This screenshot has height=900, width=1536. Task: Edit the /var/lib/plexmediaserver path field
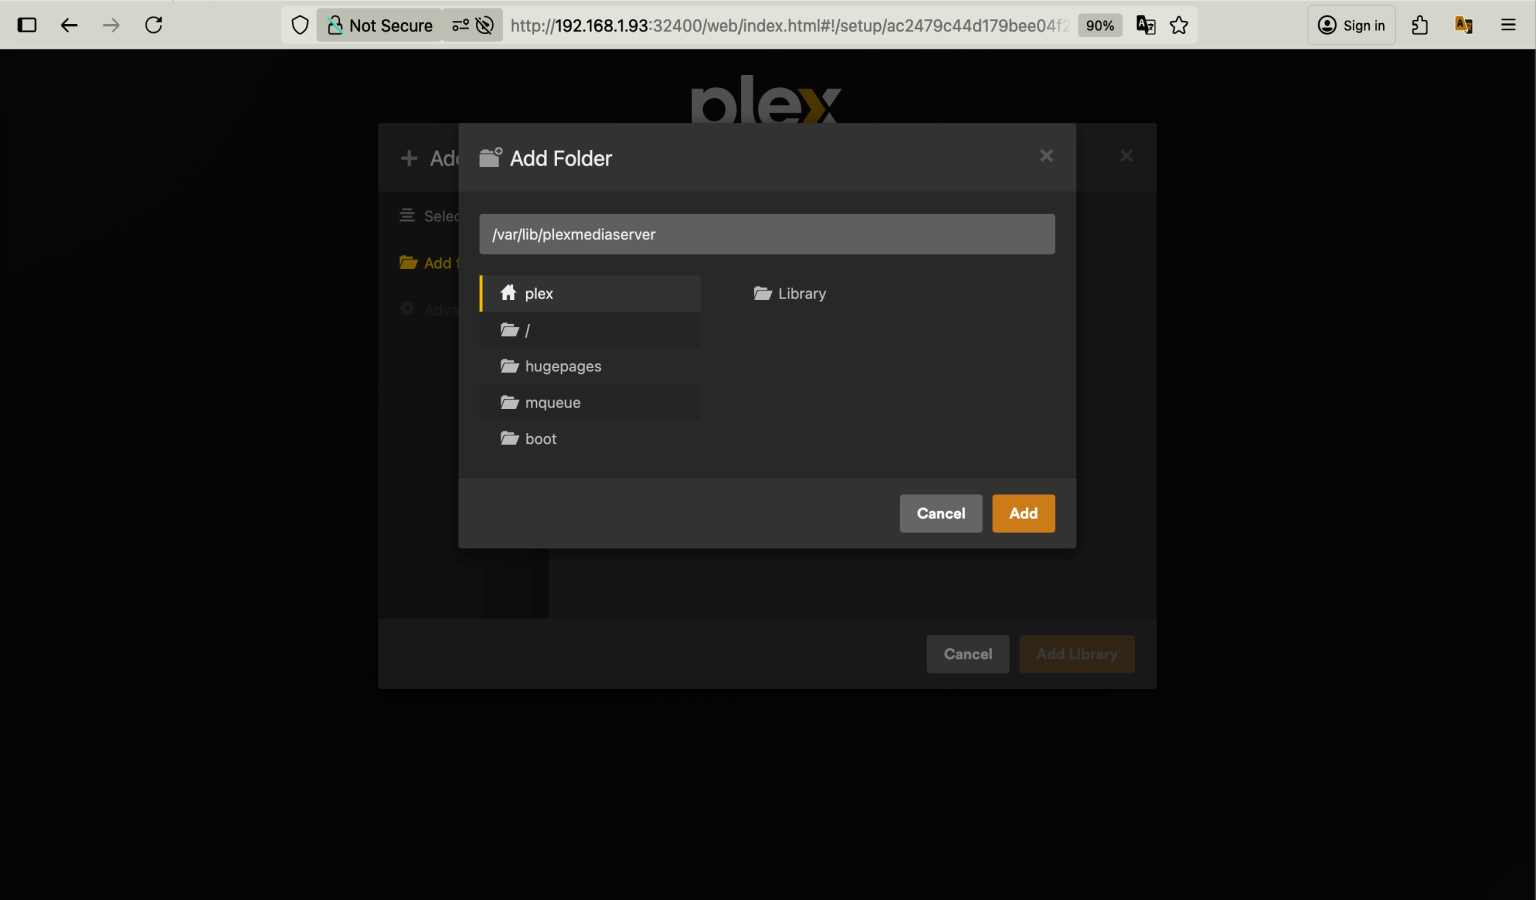coord(767,234)
